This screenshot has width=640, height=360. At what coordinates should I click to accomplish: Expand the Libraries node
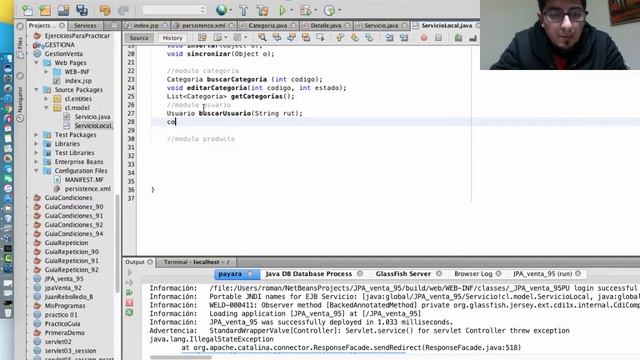pyautogui.click(x=36, y=144)
